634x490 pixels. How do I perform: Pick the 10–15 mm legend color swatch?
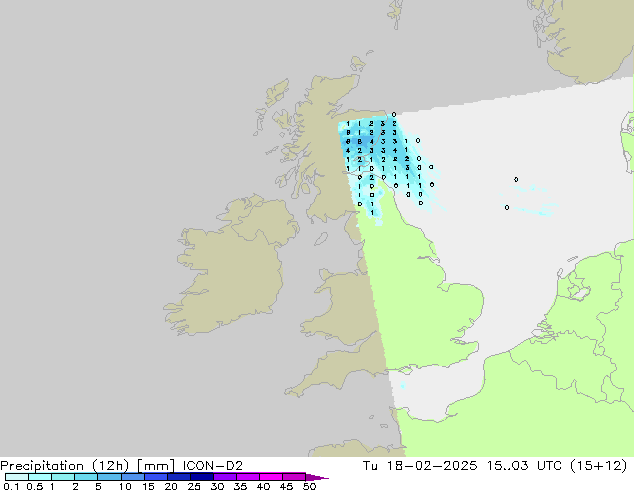pos(132,477)
